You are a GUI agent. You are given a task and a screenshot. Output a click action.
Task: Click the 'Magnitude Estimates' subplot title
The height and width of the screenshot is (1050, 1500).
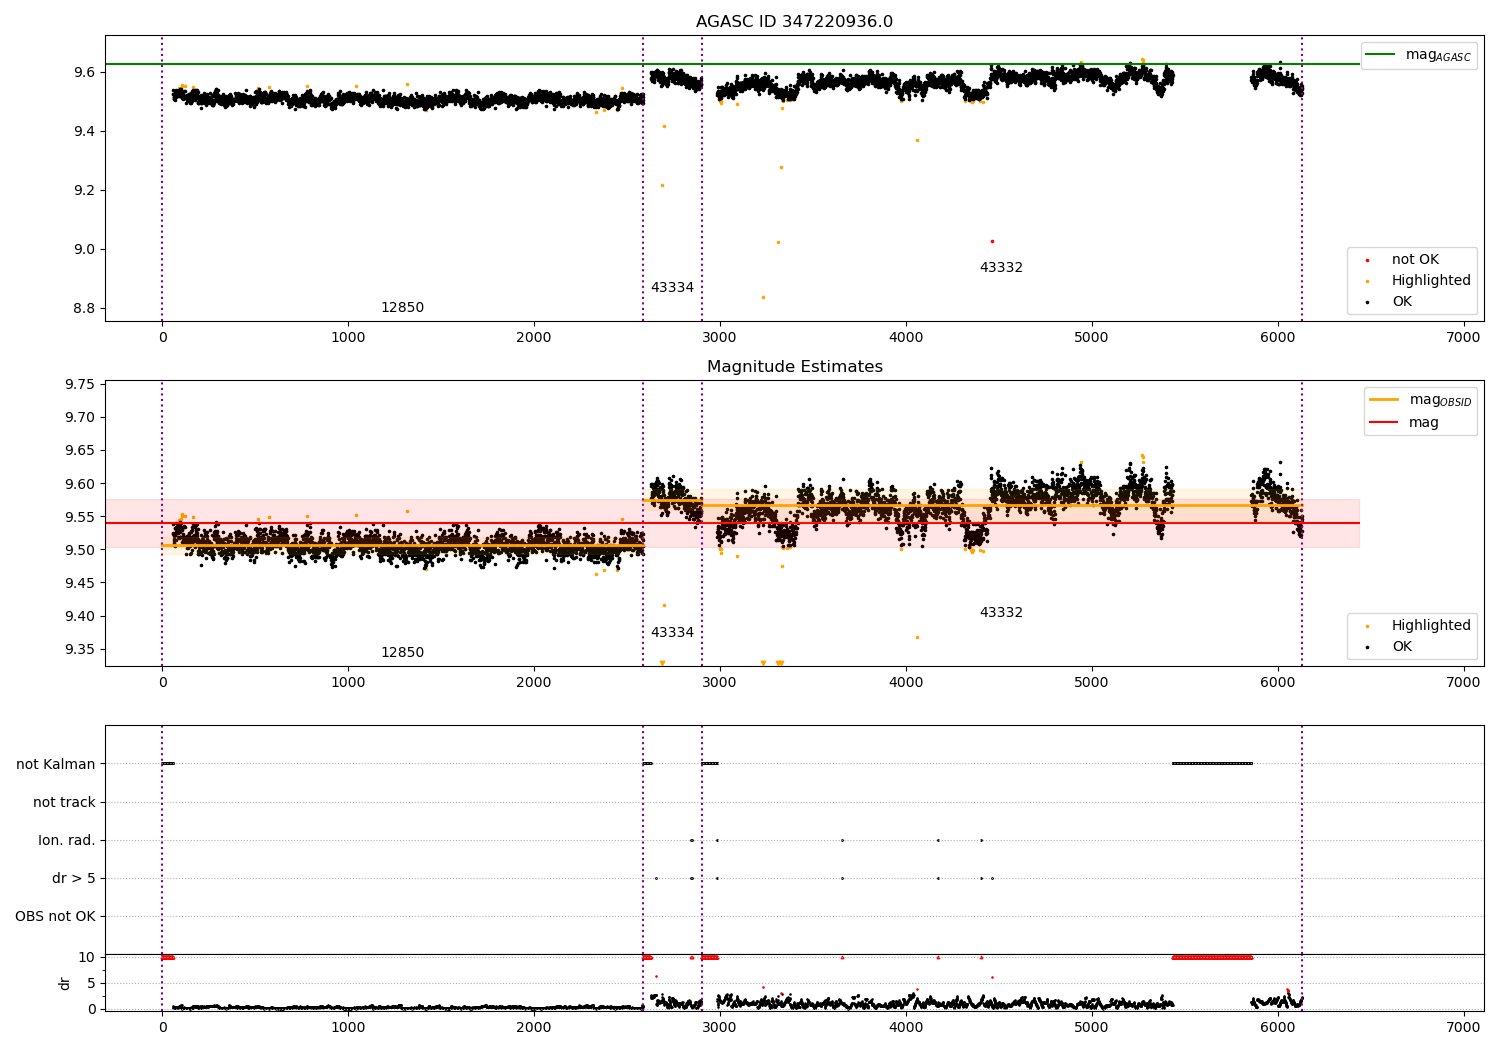[794, 367]
